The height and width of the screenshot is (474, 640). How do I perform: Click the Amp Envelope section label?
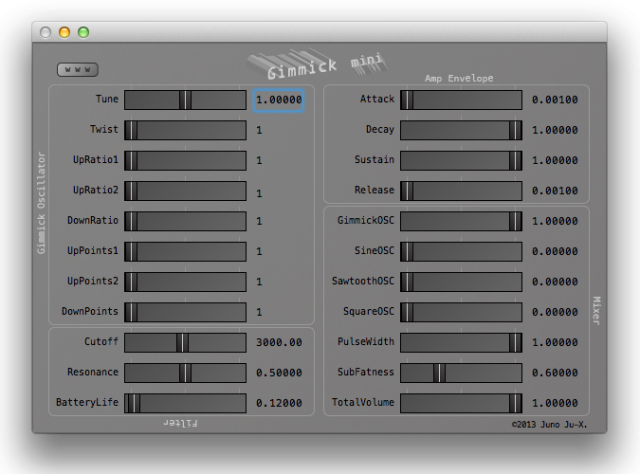click(459, 78)
